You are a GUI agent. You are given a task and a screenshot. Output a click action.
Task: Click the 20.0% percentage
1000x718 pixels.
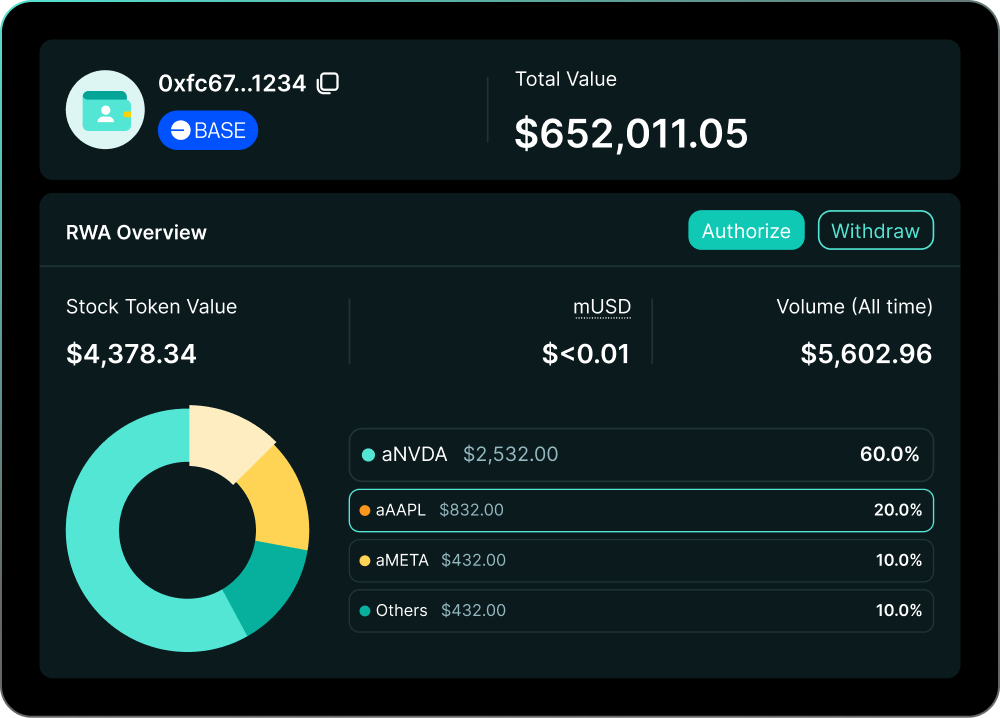898,510
